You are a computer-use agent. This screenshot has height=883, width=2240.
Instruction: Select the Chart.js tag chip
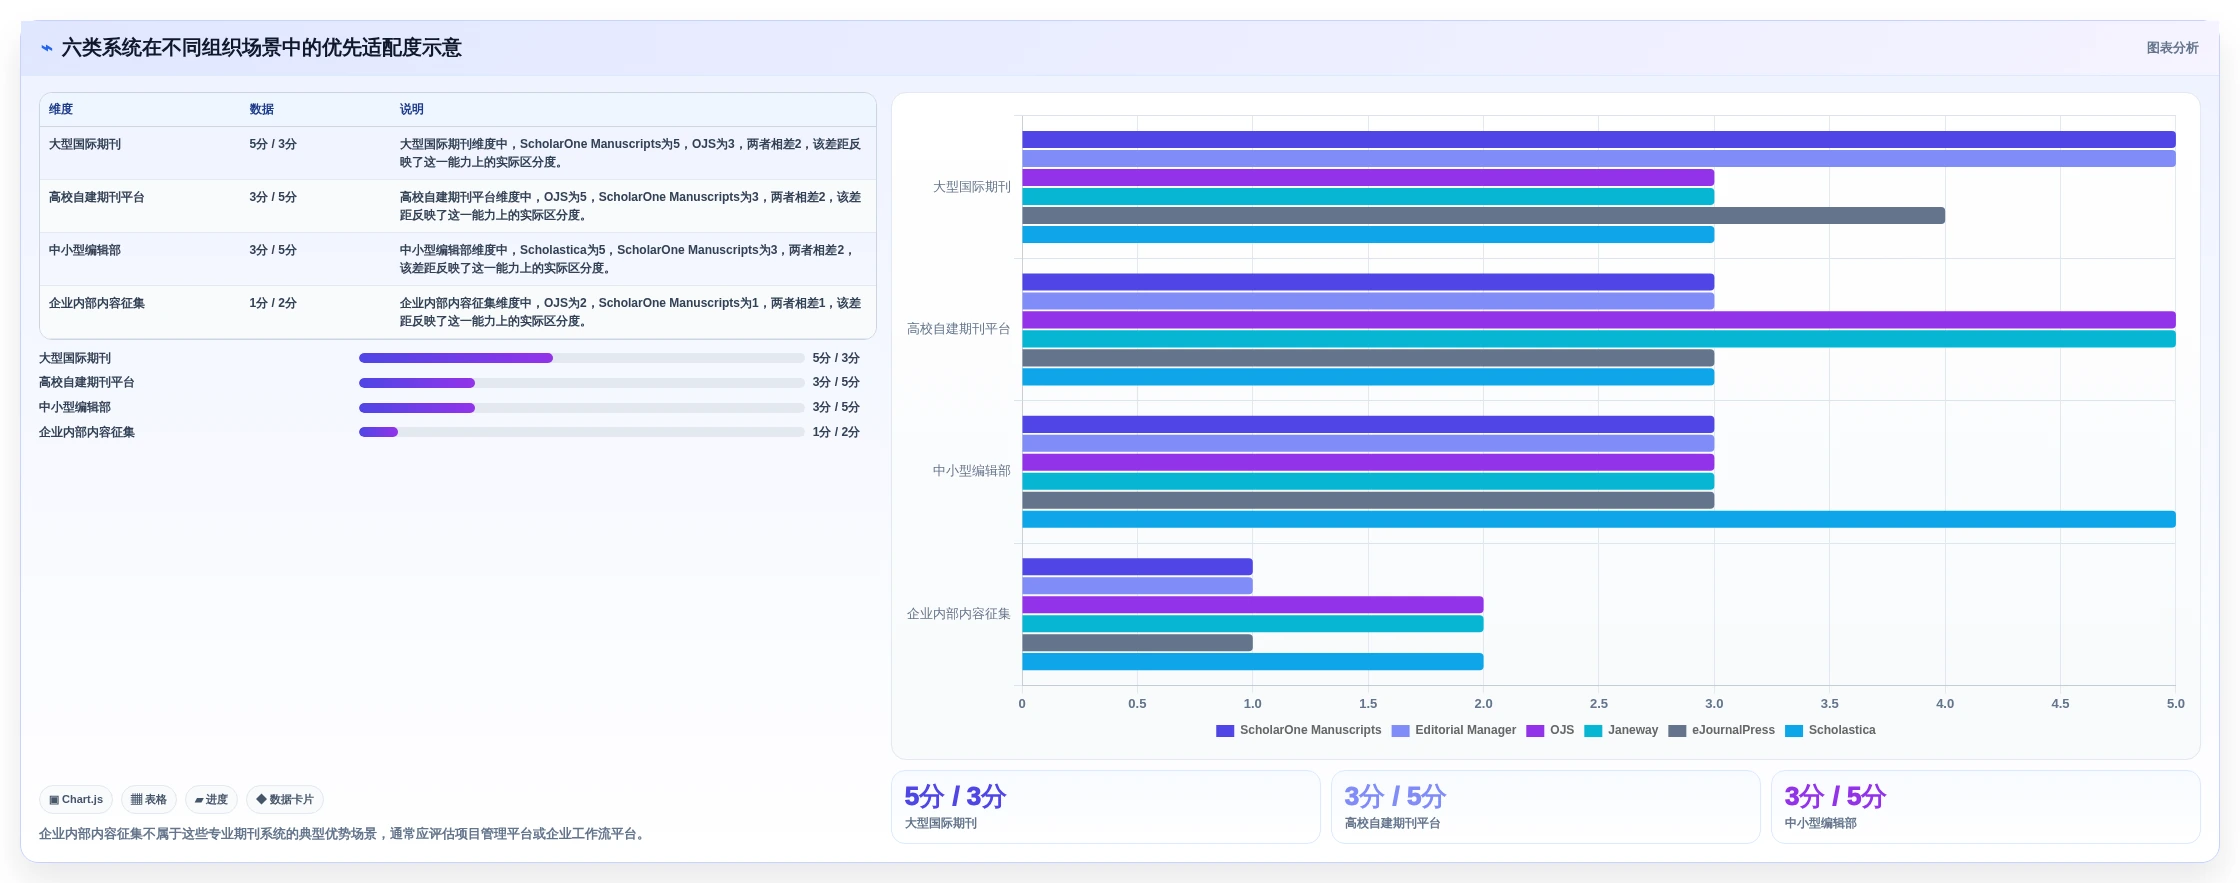click(x=76, y=800)
